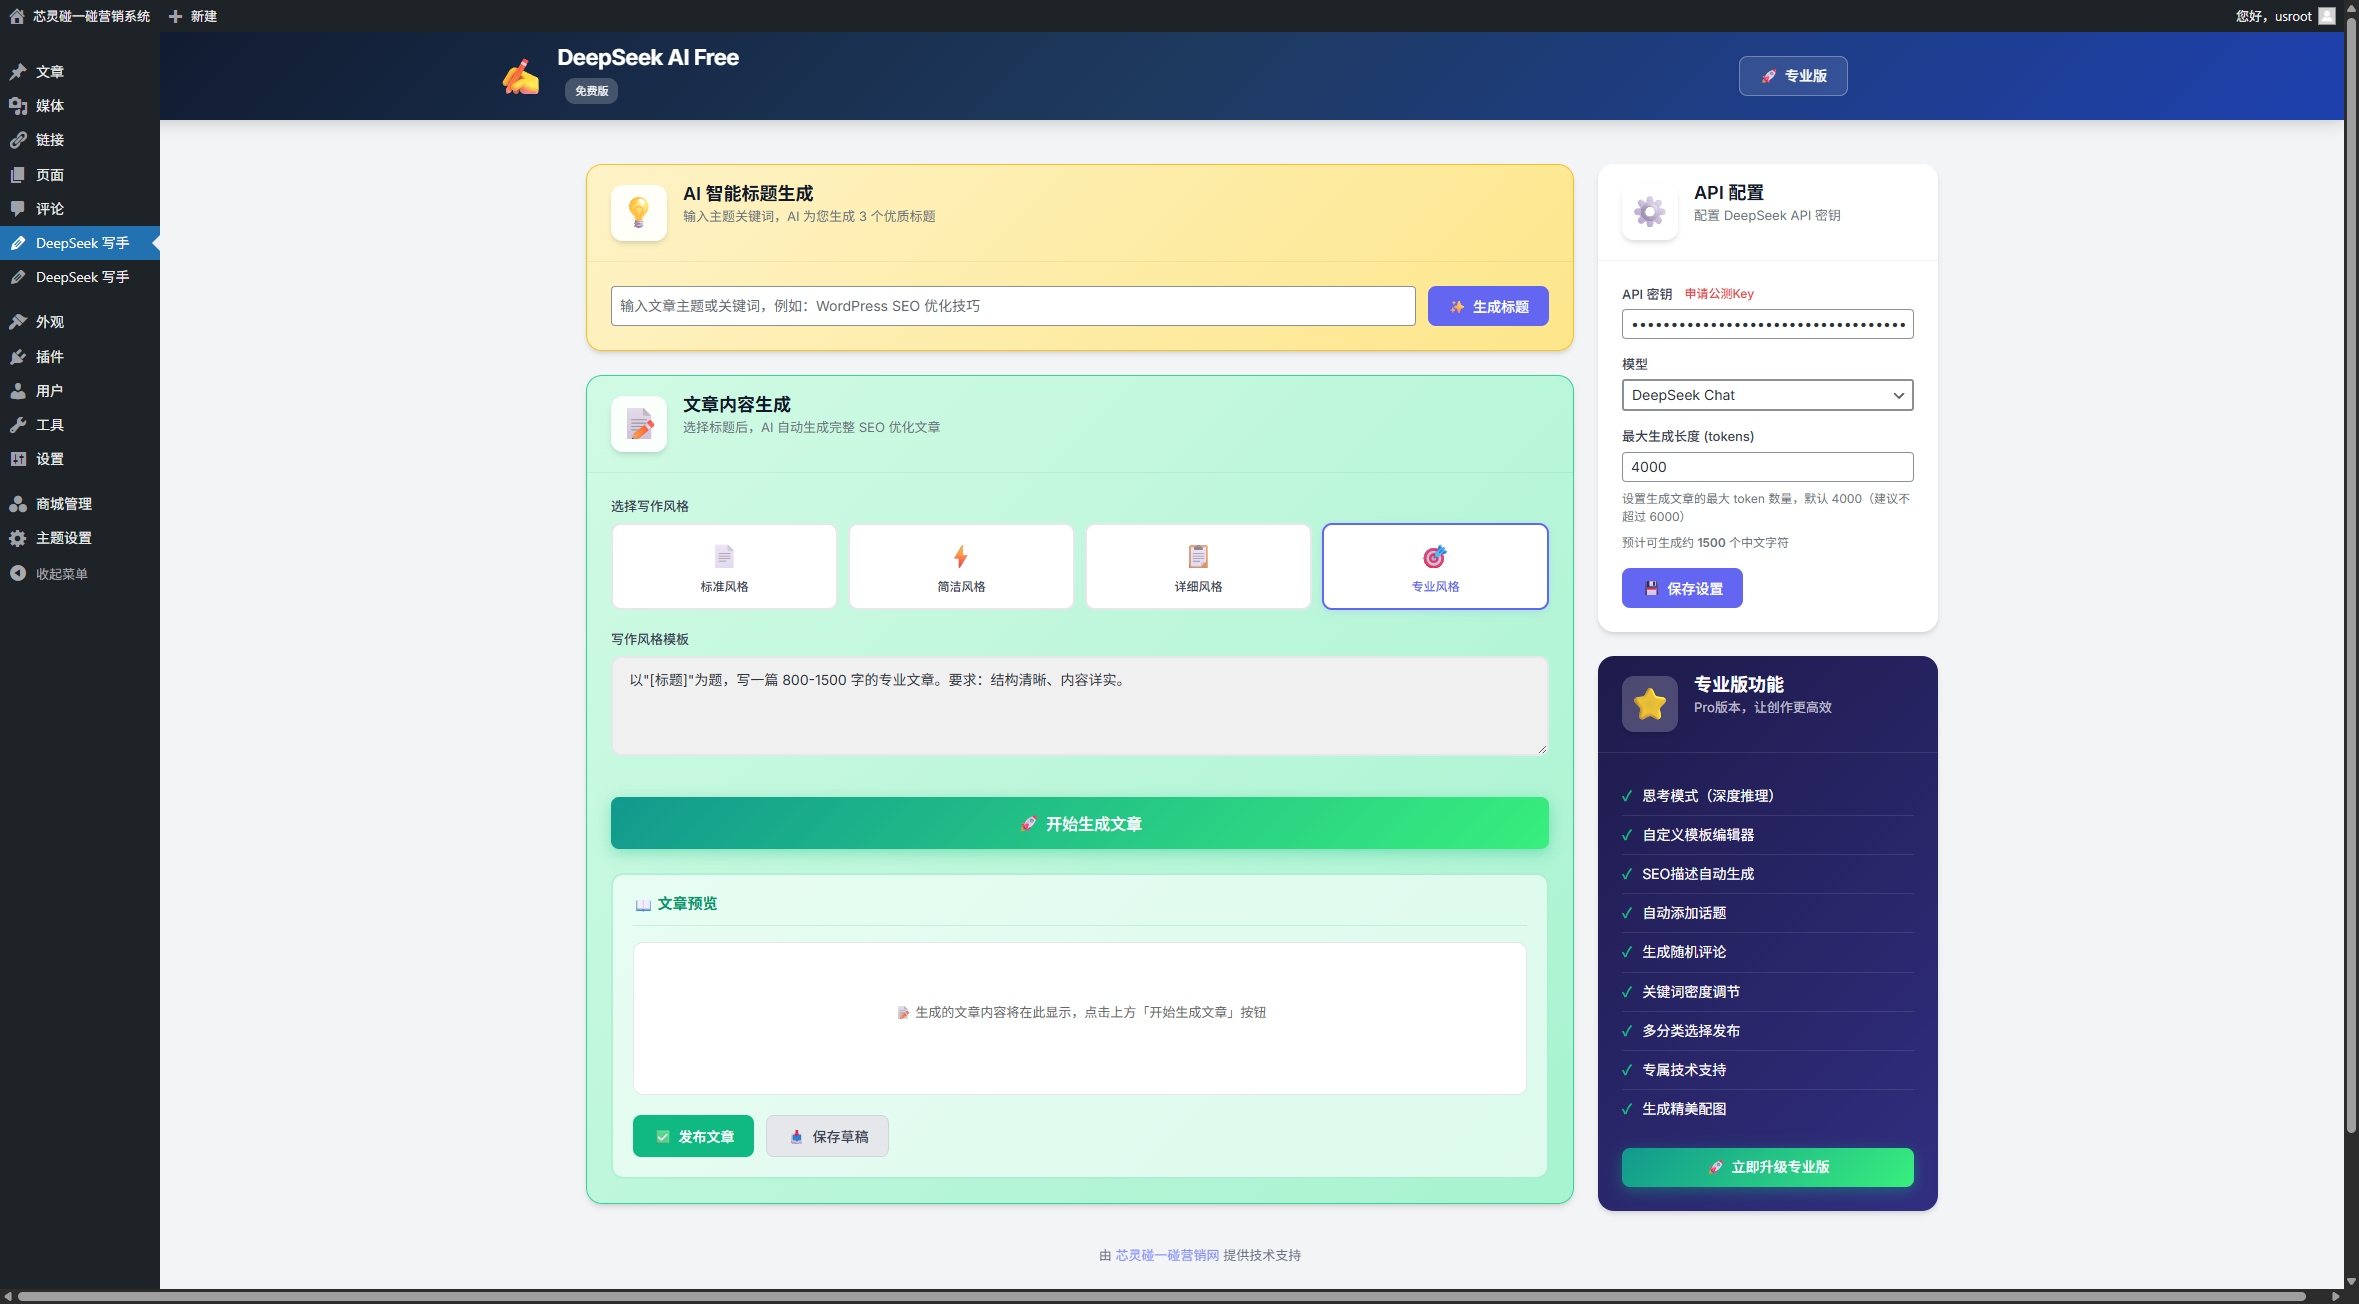Click the document pencil icon in 文章内容生成

tap(638, 424)
